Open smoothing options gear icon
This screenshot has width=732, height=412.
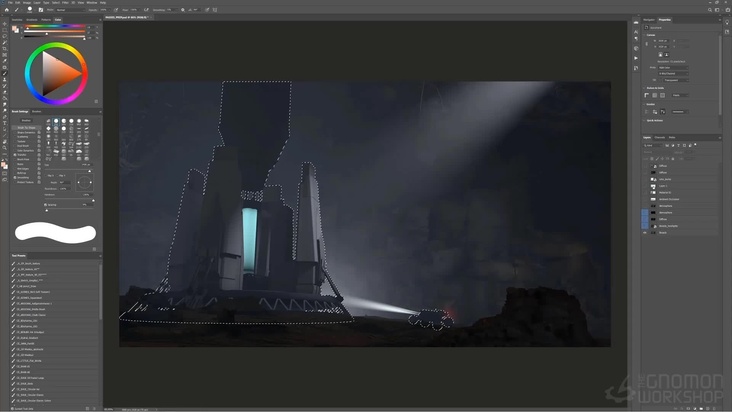click(x=183, y=9)
